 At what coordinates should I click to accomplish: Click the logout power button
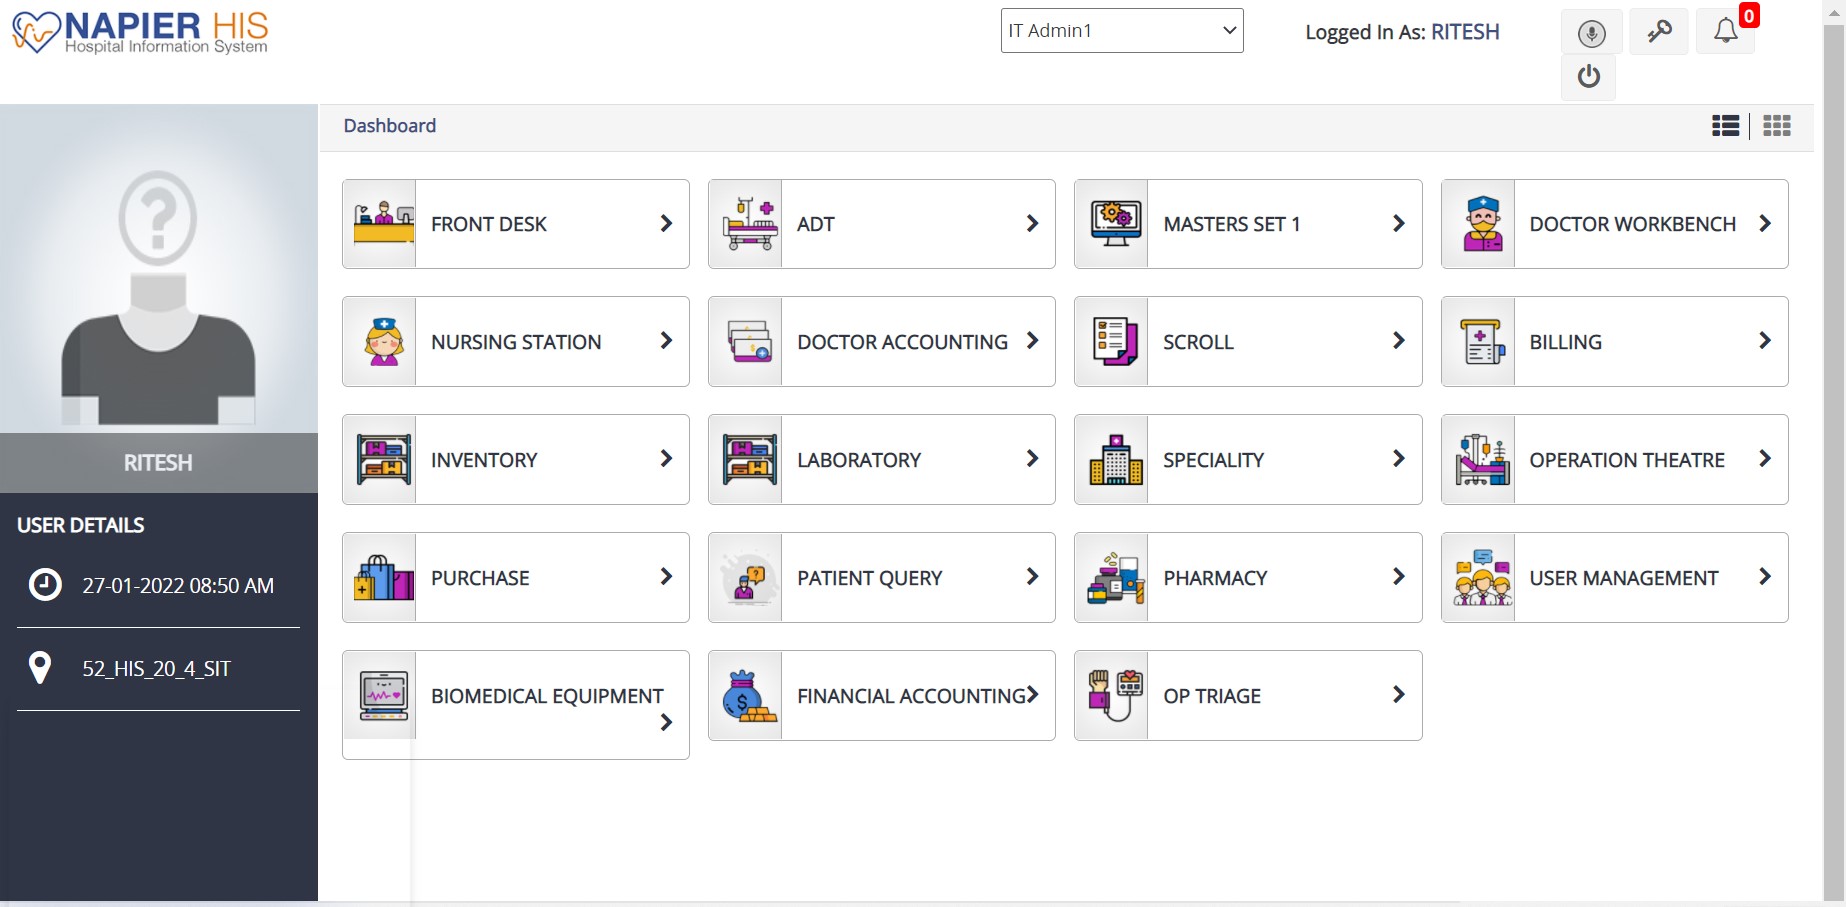point(1588,77)
